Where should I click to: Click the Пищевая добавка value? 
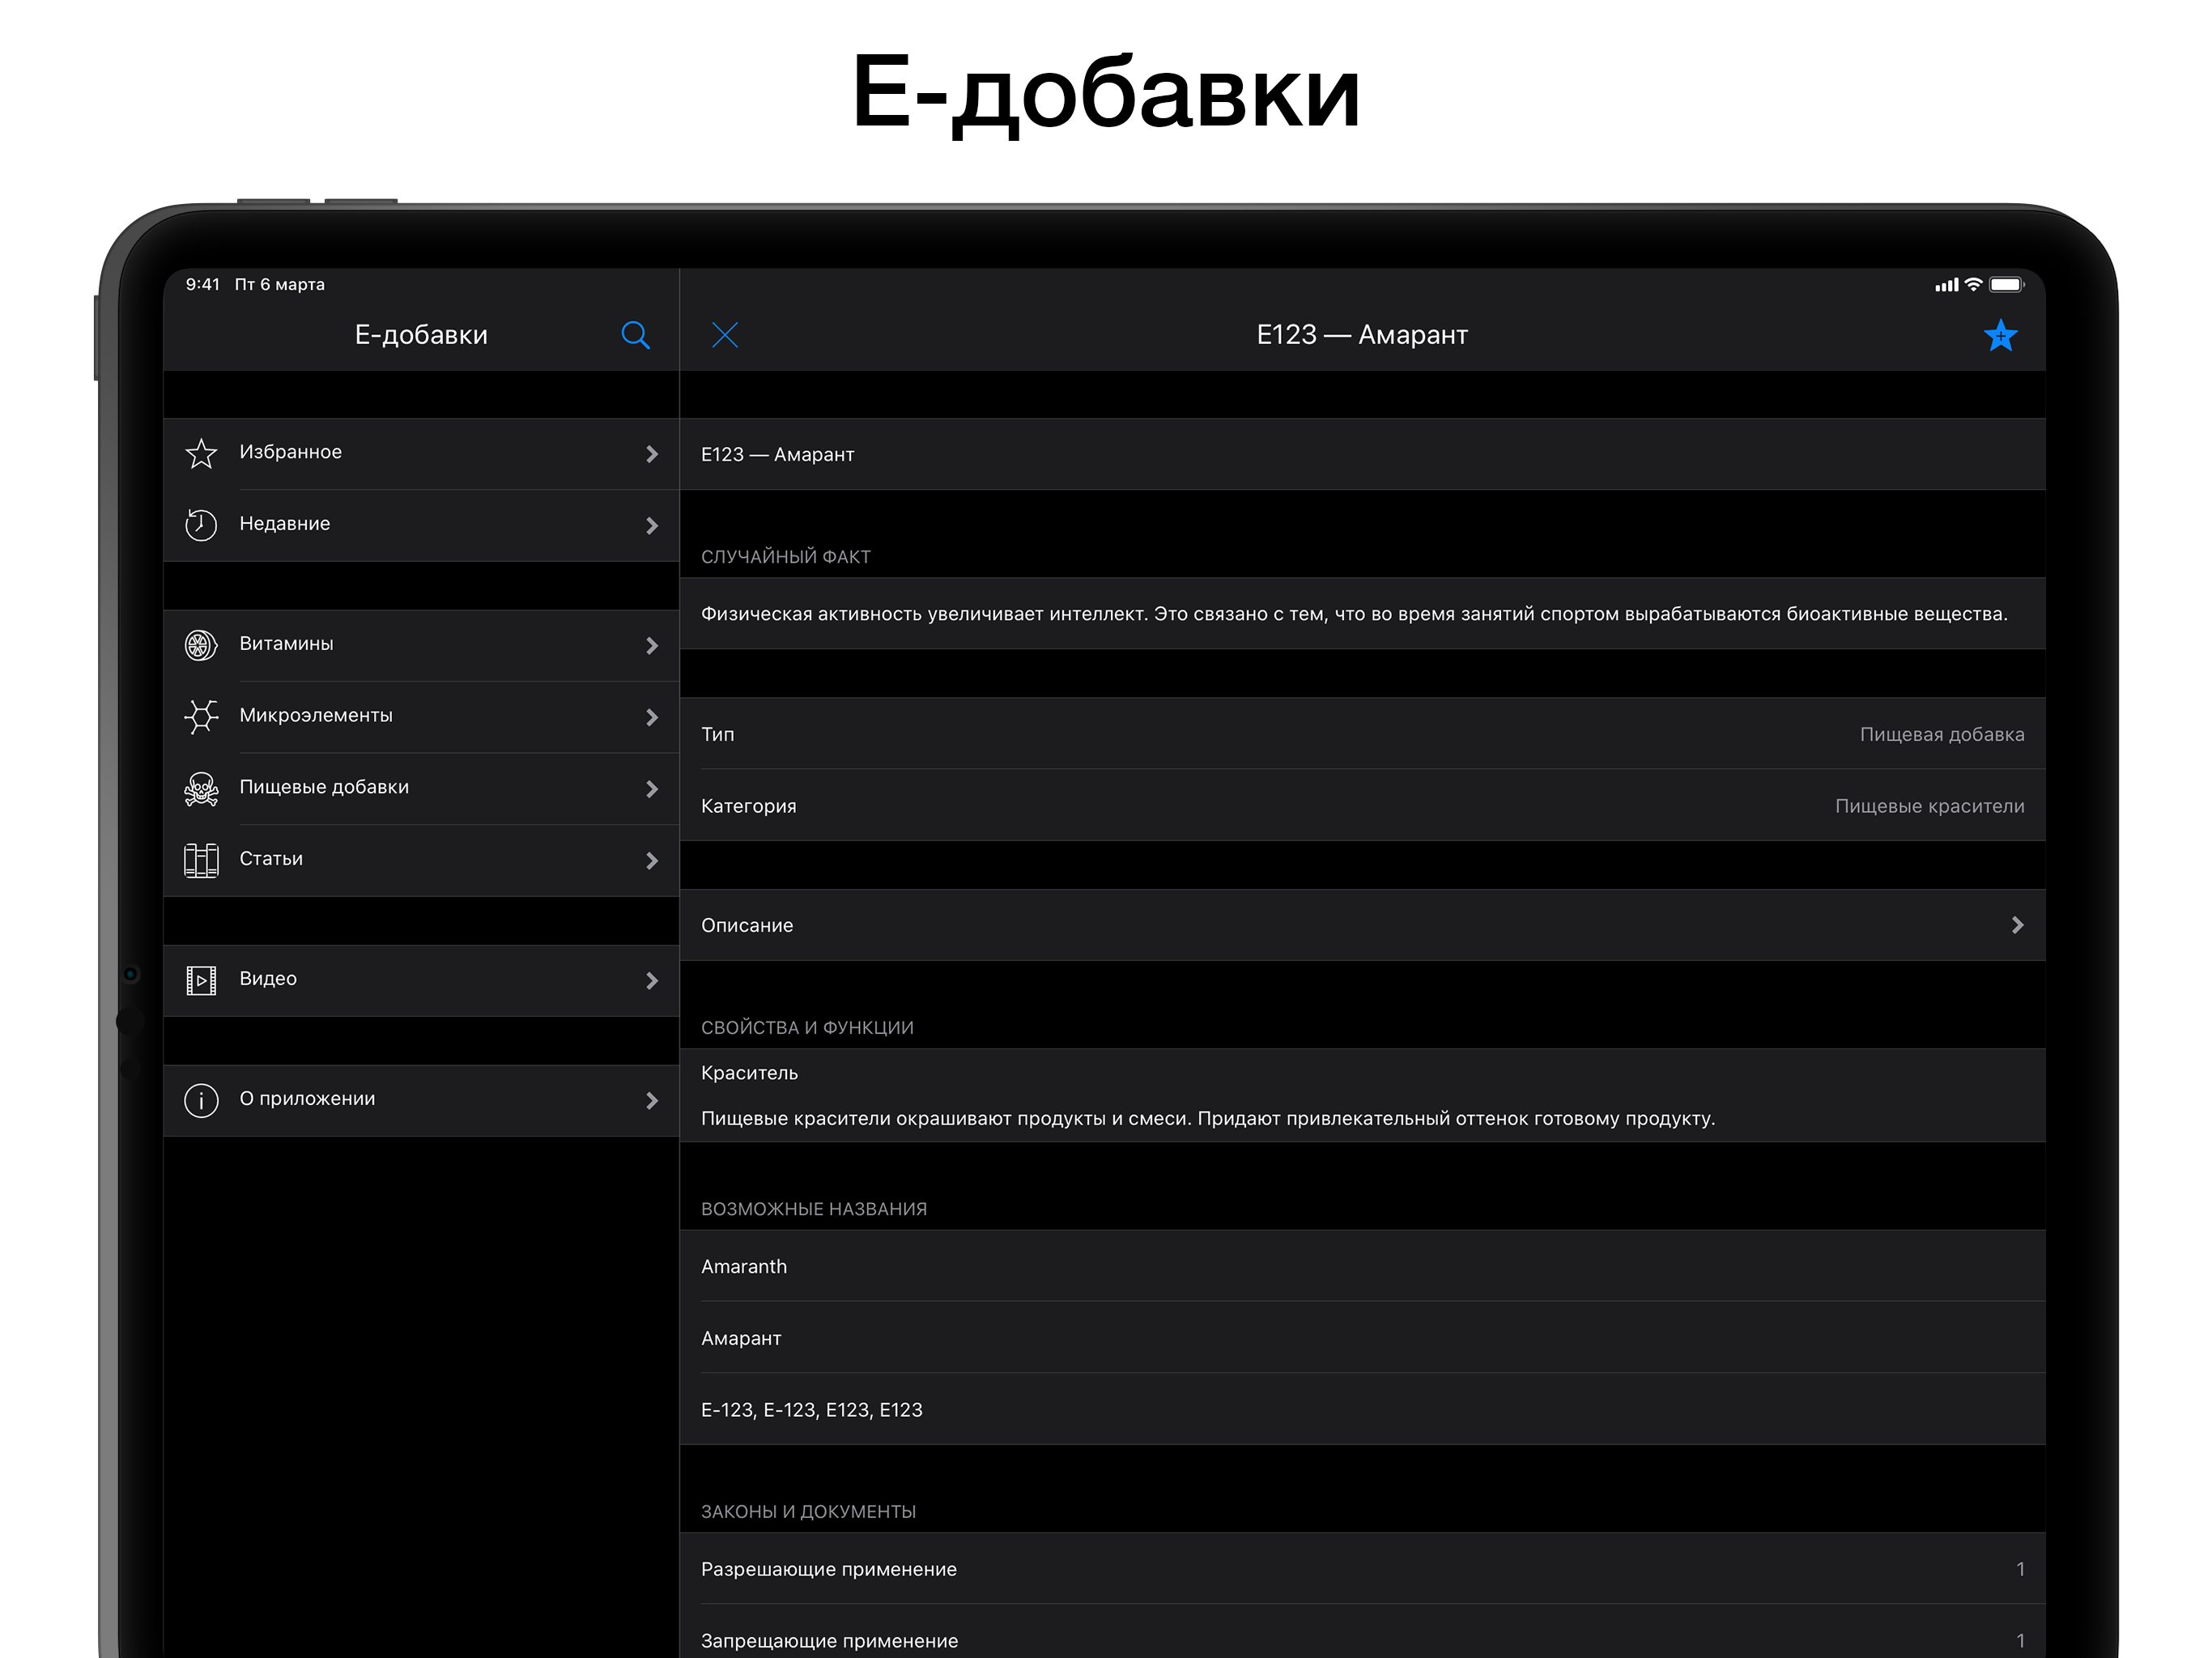(1942, 734)
